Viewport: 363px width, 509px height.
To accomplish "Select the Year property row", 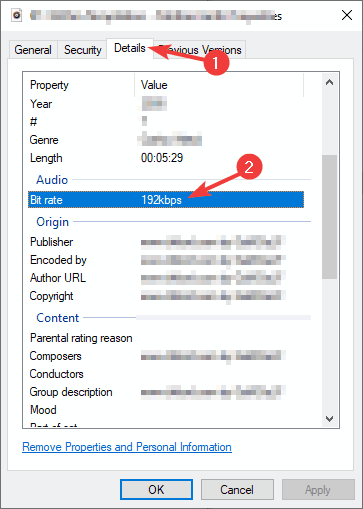I will click(166, 104).
